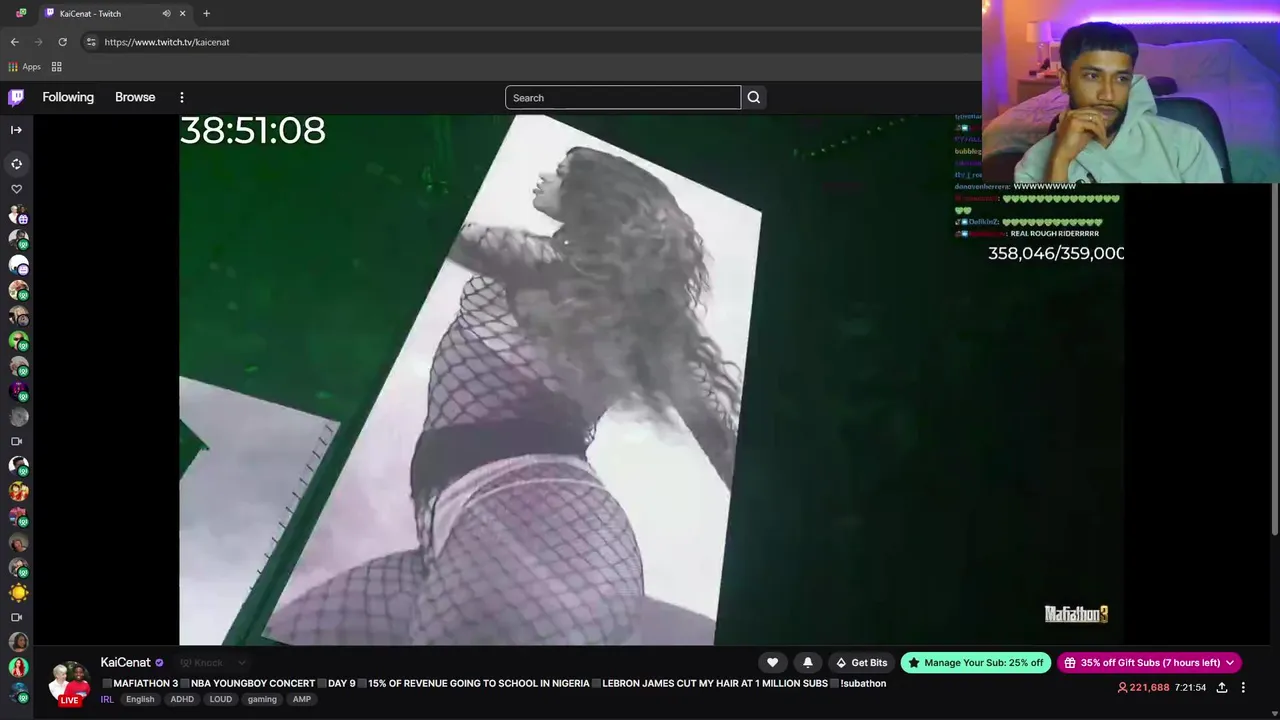Click the AMP tag

pyautogui.click(x=302, y=699)
